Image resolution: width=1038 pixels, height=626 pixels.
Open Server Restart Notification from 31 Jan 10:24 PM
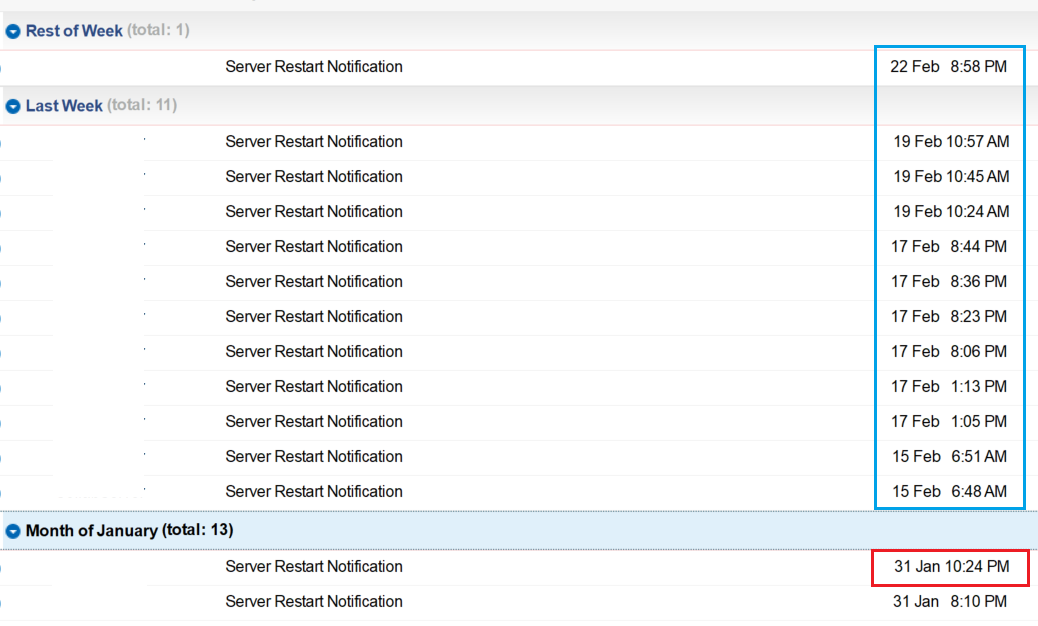(314, 567)
